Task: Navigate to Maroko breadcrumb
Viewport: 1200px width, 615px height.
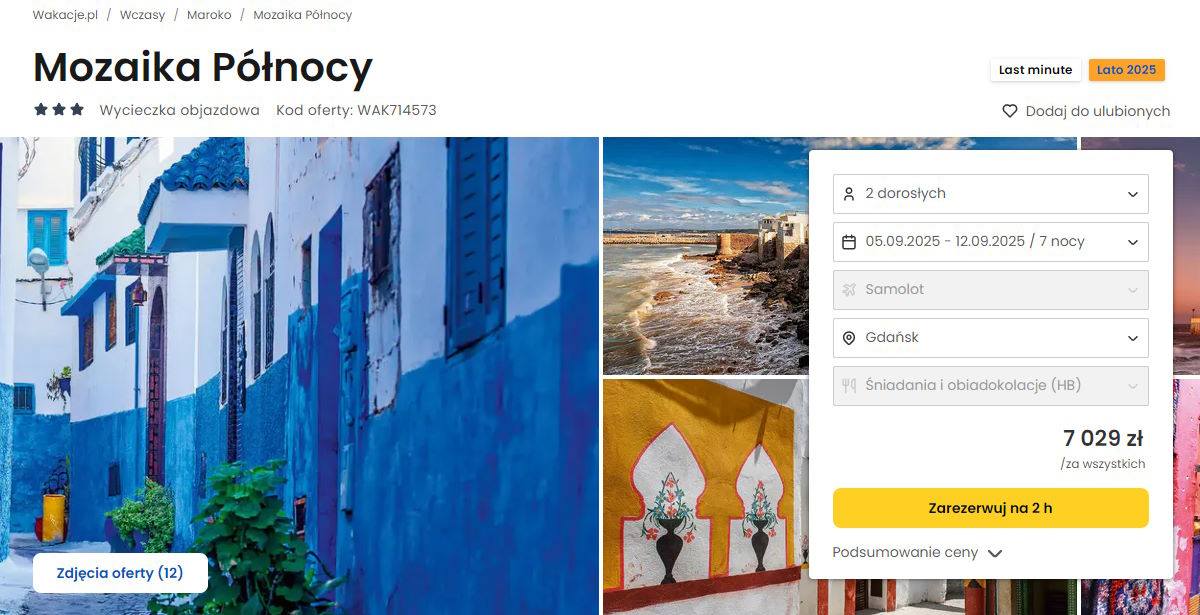Action: pyautogui.click(x=209, y=15)
